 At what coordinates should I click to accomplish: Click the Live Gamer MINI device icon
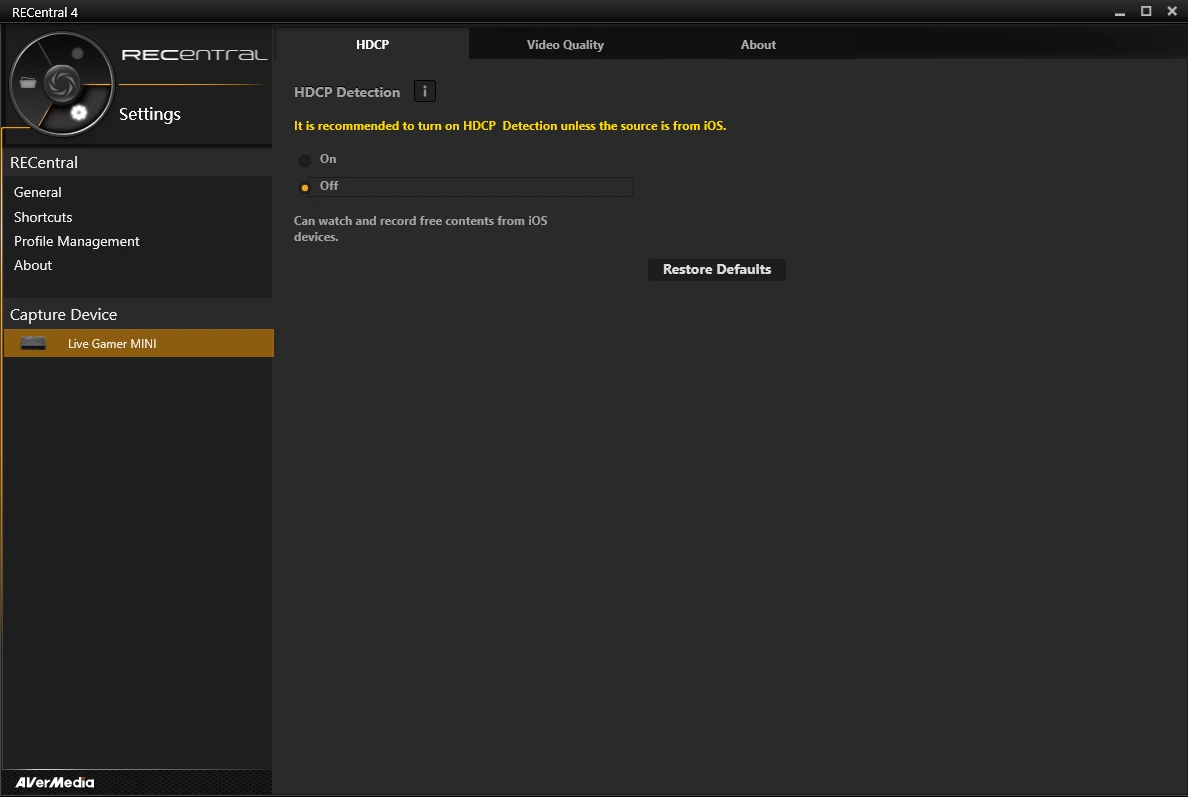pos(33,344)
